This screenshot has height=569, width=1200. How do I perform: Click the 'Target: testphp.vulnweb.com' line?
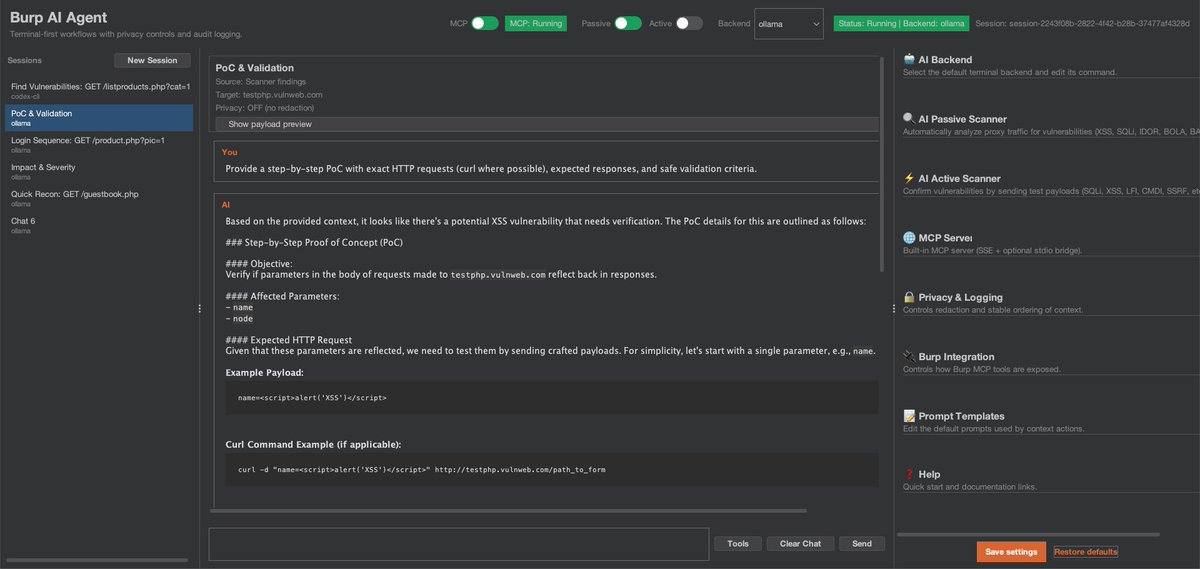tap(269, 94)
